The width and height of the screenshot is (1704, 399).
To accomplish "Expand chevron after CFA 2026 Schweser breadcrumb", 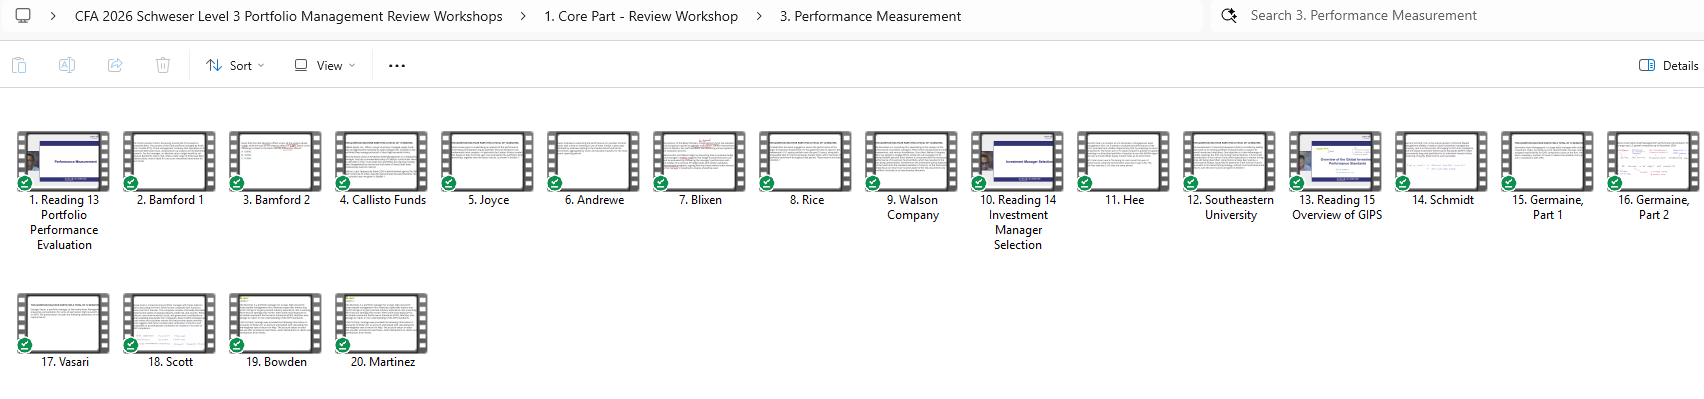I will (x=523, y=17).
